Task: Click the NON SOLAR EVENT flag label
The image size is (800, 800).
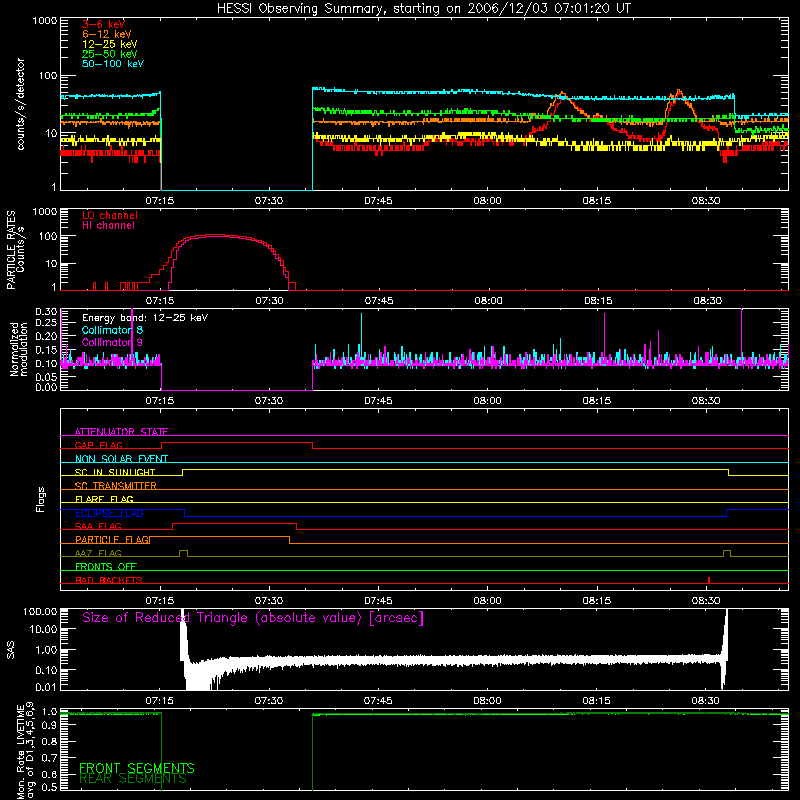Action: click(121, 459)
